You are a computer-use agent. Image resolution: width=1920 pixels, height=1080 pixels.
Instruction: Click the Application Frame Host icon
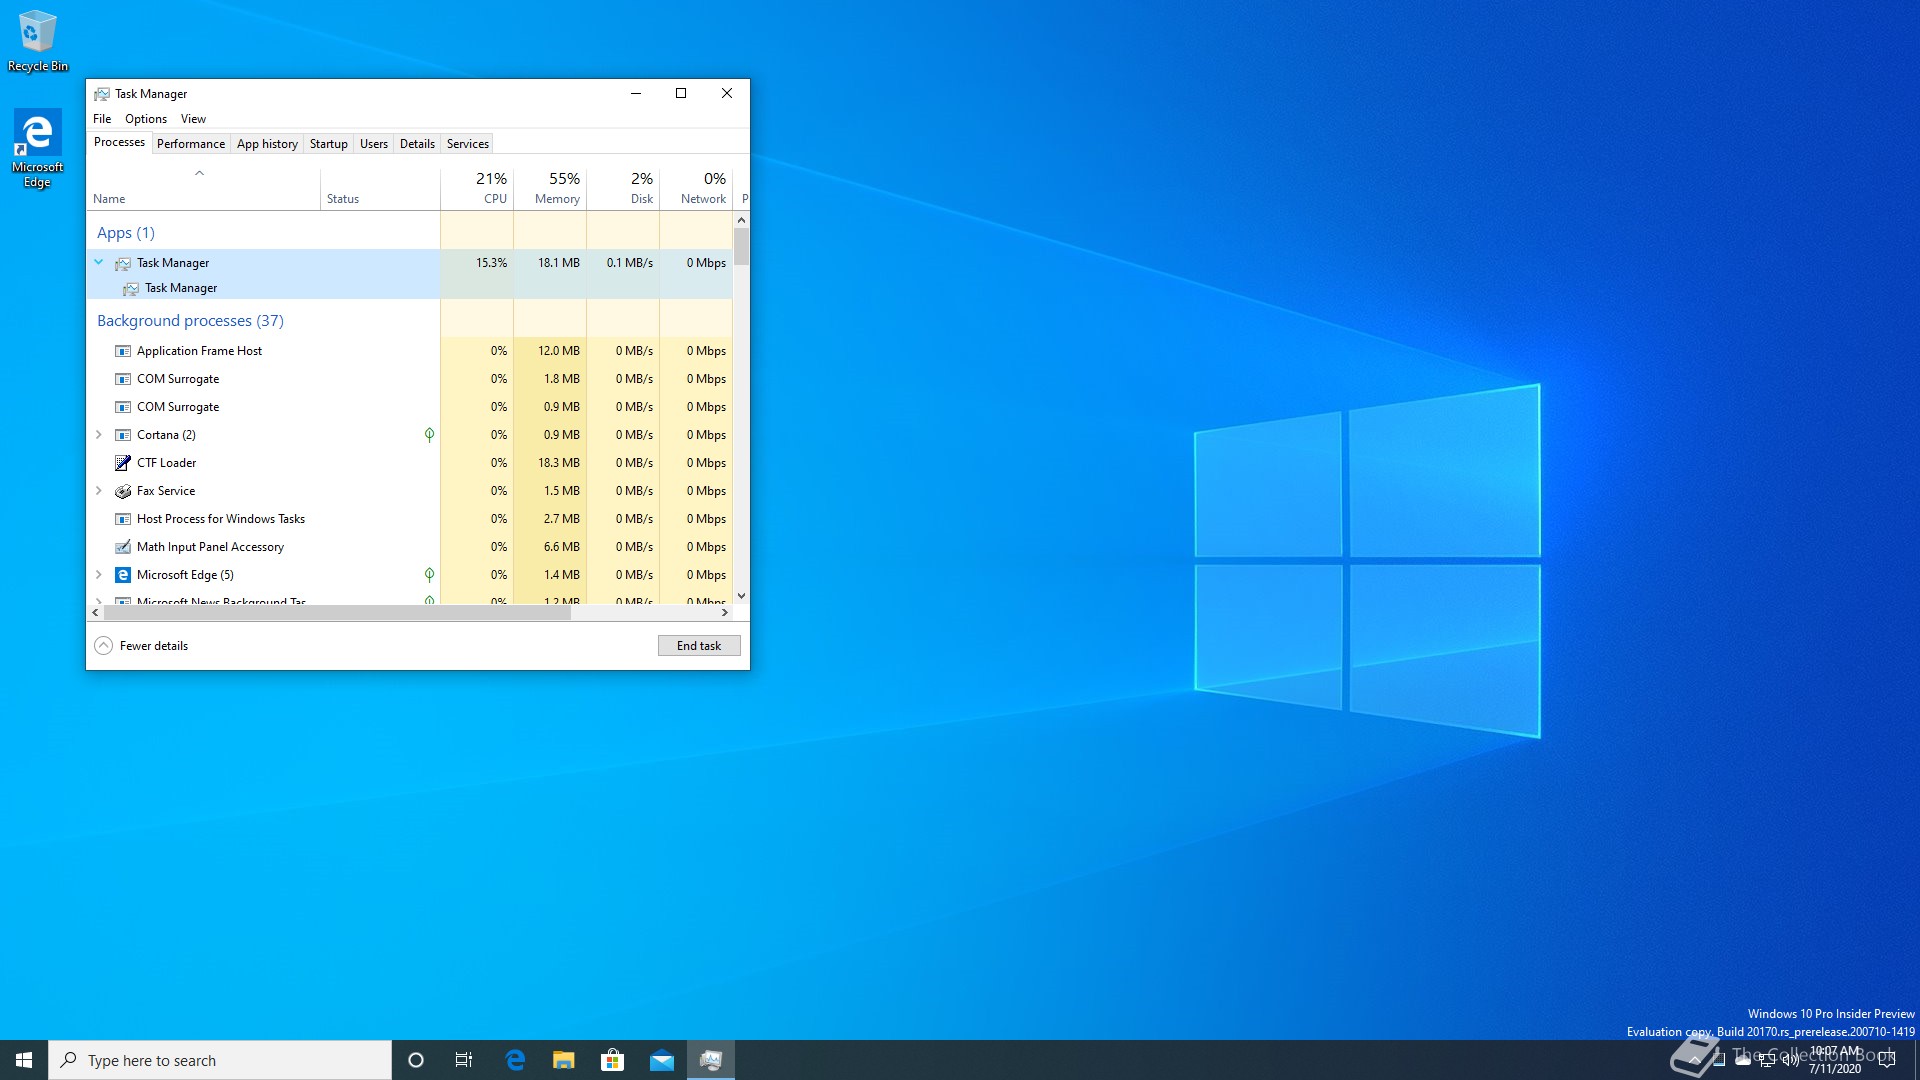click(122, 351)
